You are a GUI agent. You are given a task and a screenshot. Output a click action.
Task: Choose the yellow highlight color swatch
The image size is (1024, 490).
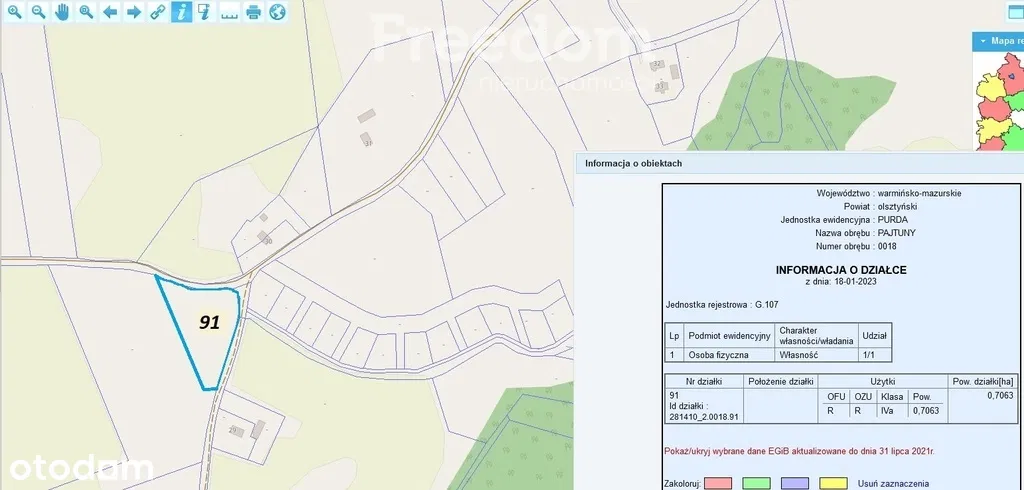tap(833, 482)
